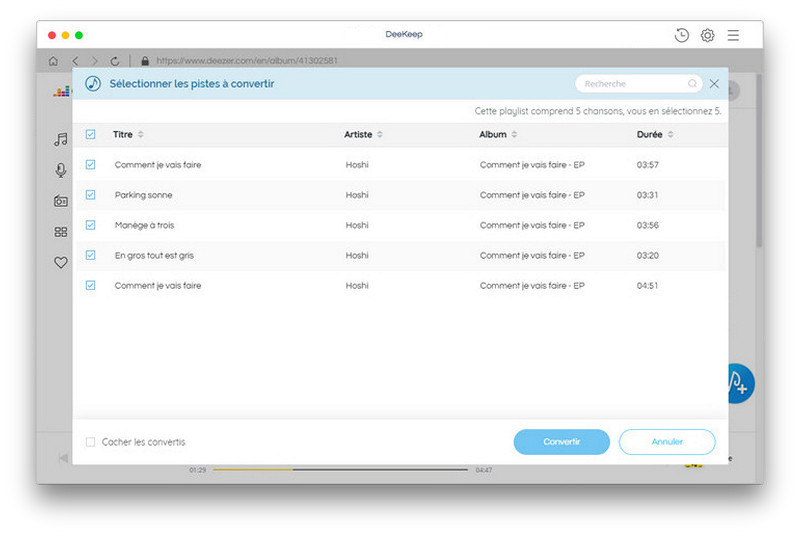800x536 pixels.
Task: Toggle the select-all tracks checkbox
Action: pyautogui.click(x=90, y=134)
